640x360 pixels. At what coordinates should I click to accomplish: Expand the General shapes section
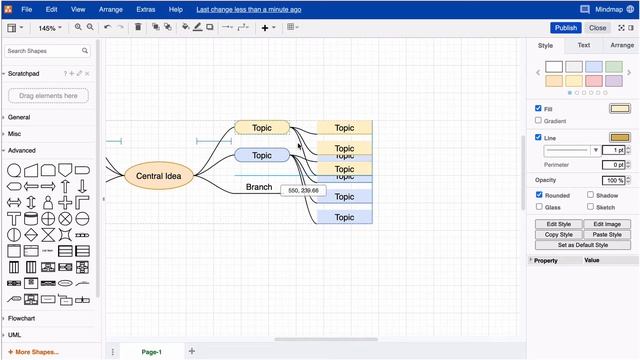pos(19,117)
